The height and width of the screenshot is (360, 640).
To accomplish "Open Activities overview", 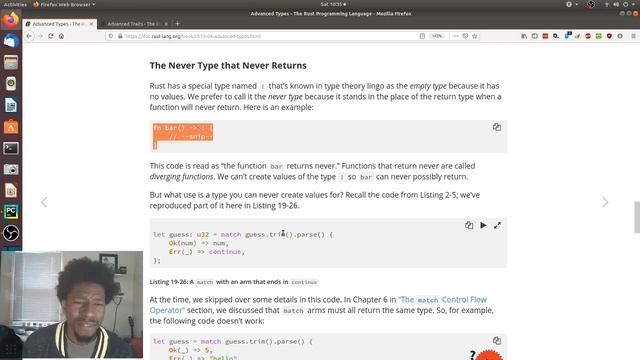I will (x=15, y=4).
